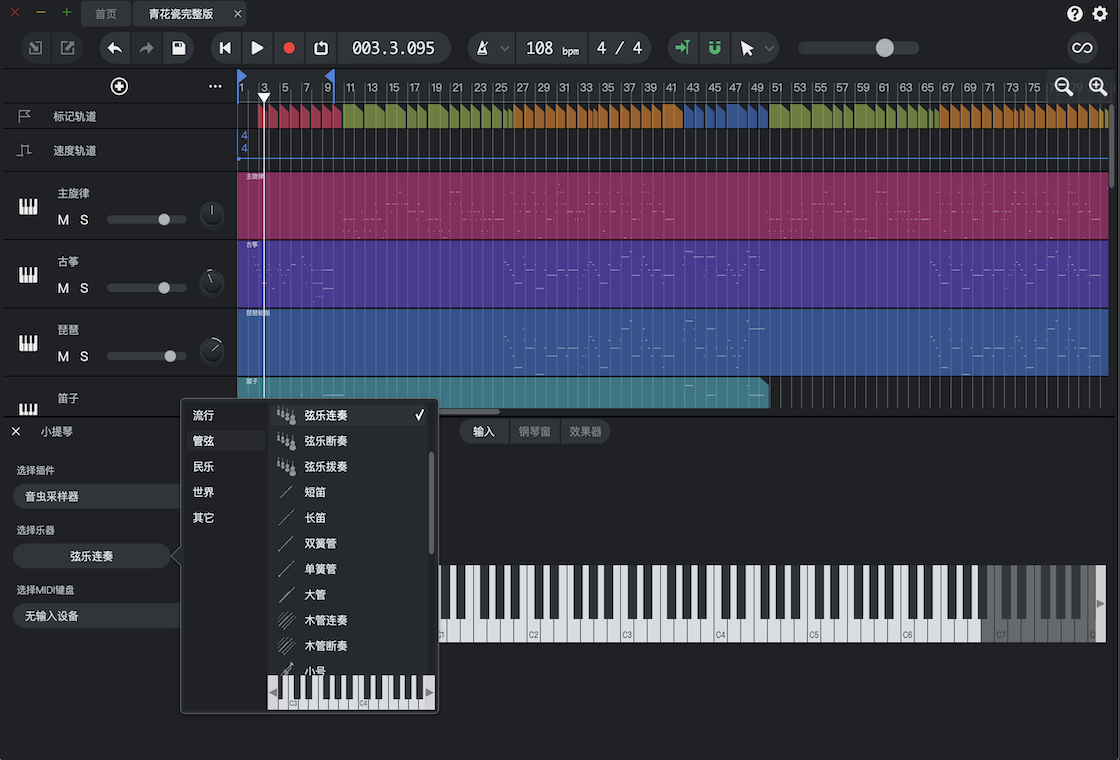
Task: Add a new track with the plus icon
Action: click(119, 86)
